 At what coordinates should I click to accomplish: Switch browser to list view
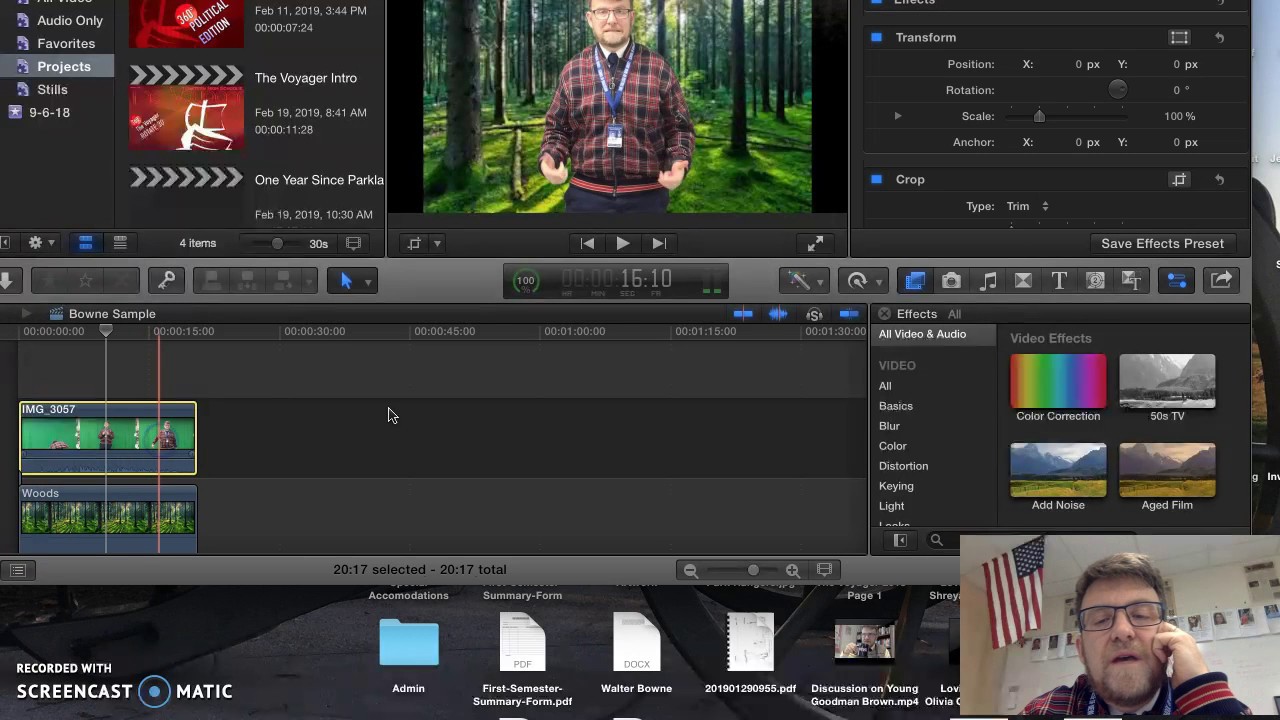pyautogui.click(x=119, y=243)
